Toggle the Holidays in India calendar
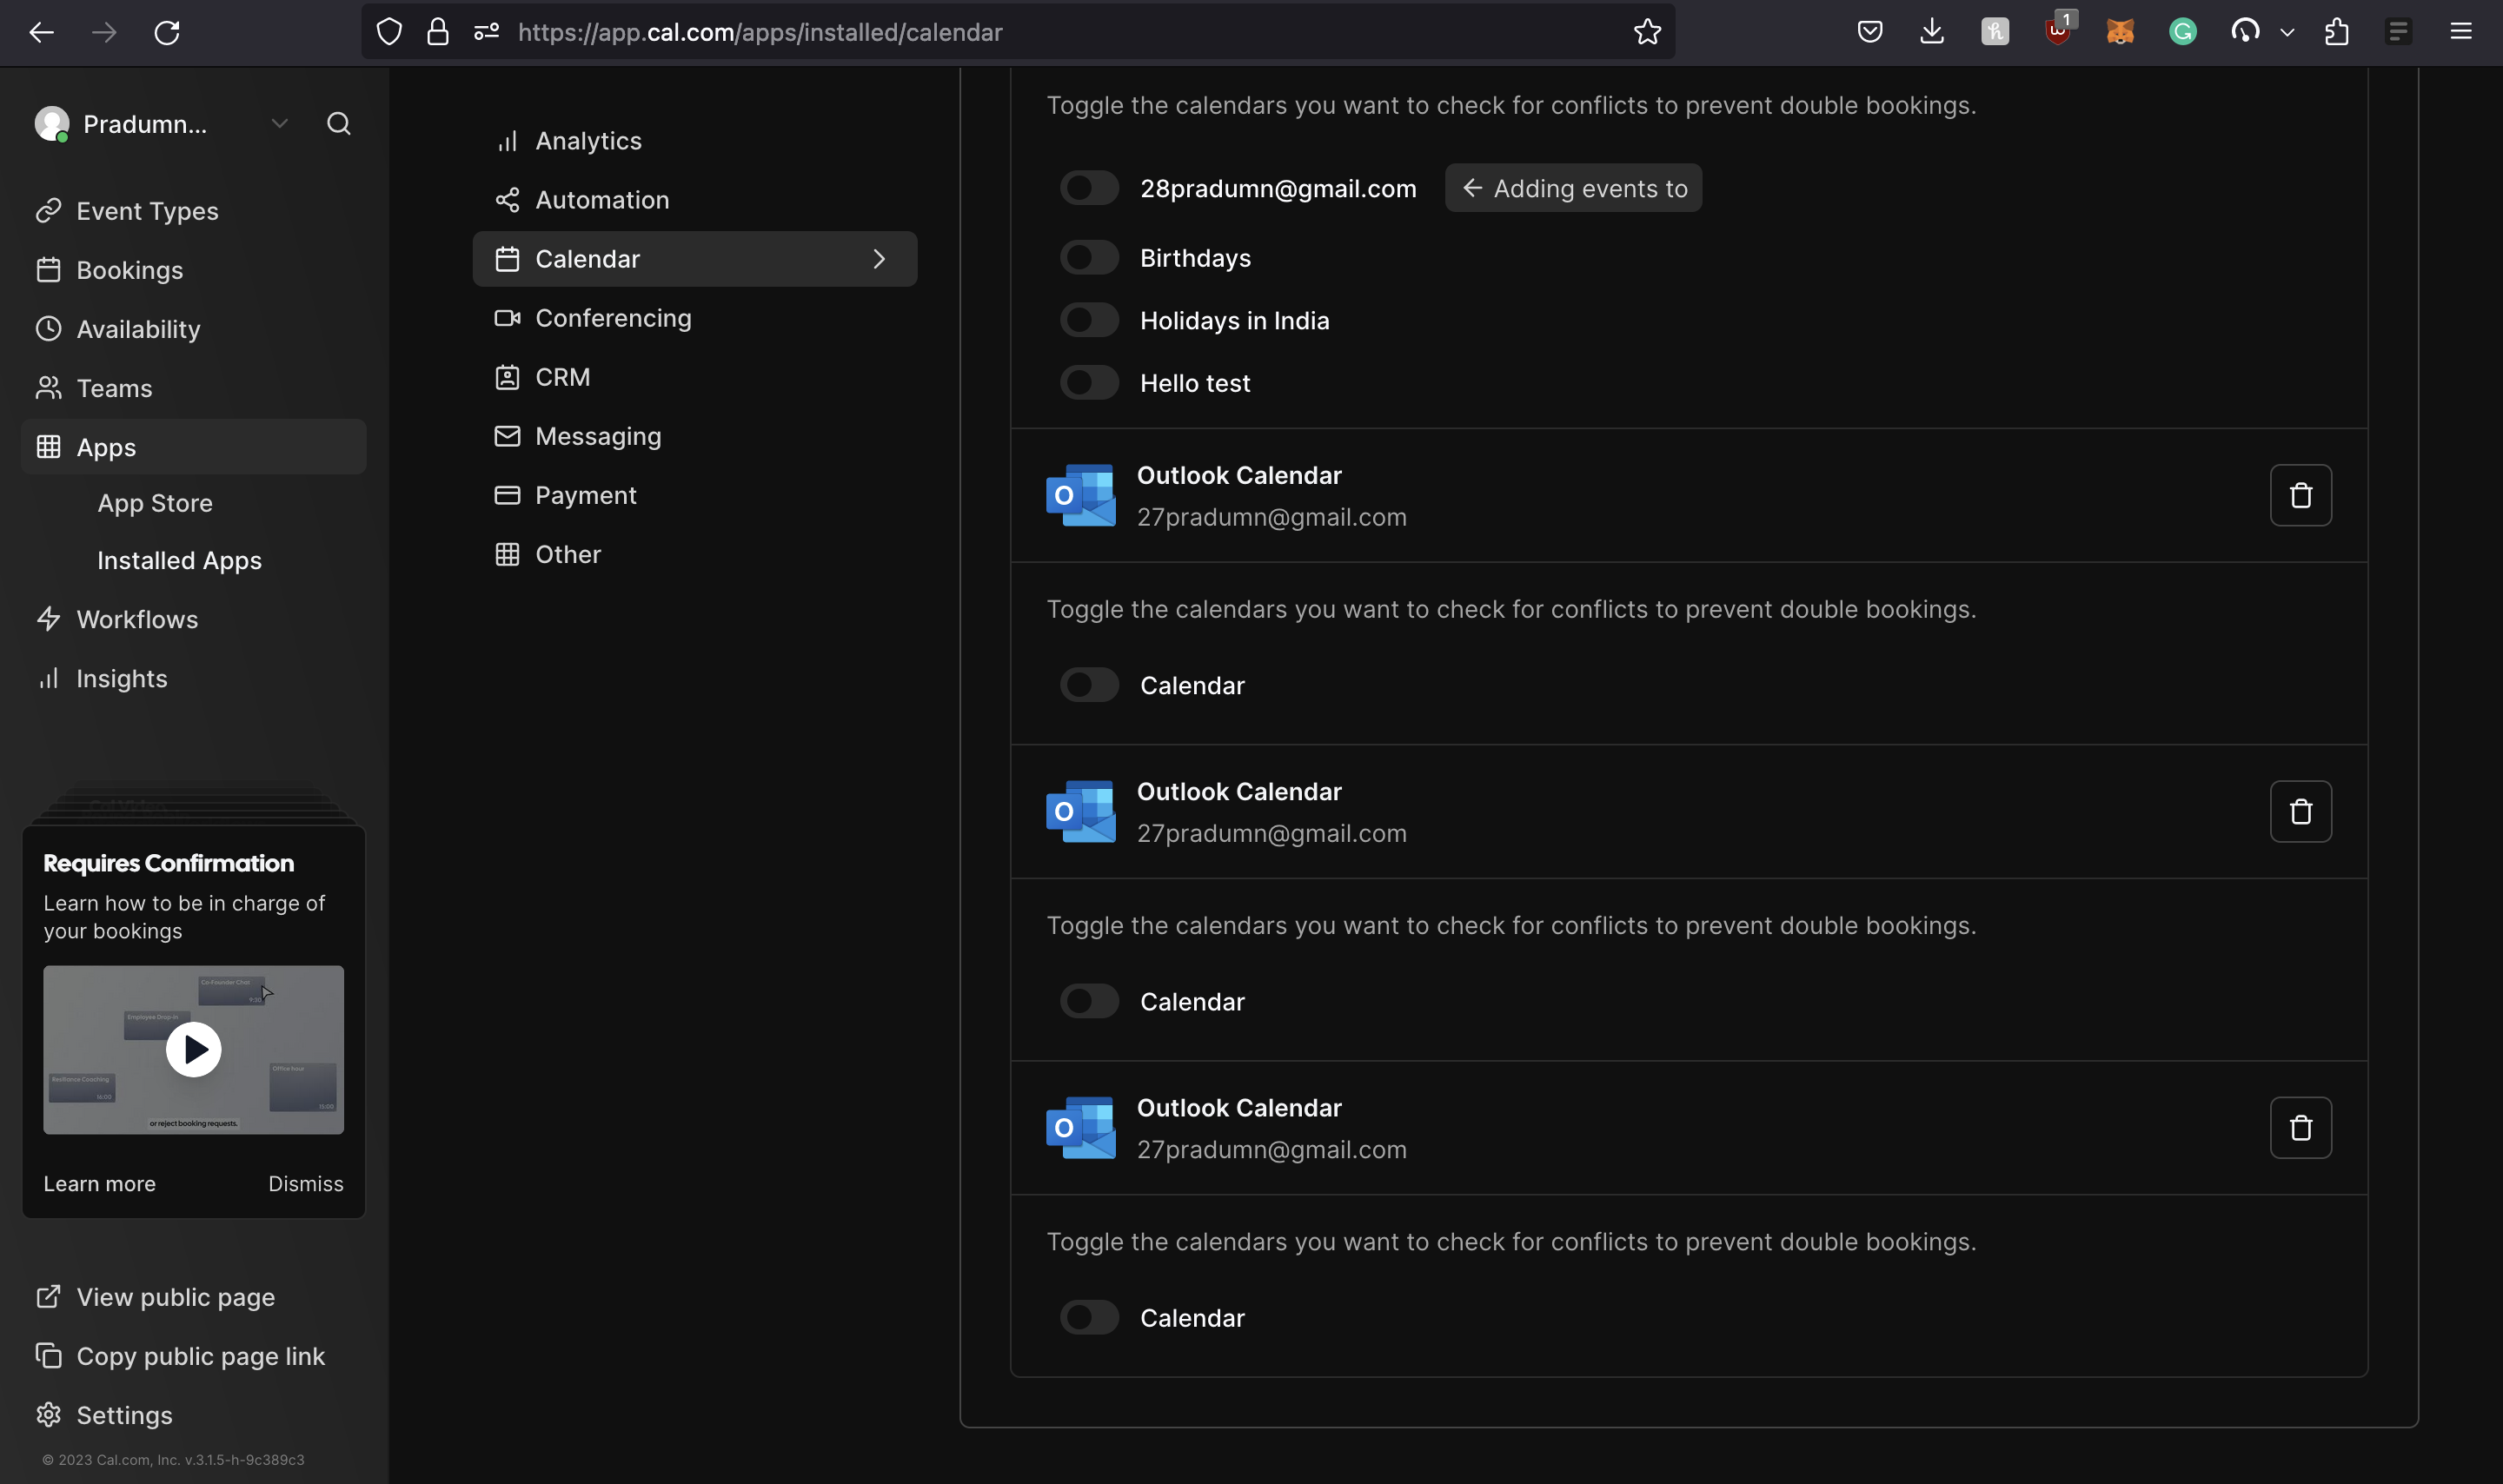2503x1484 pixels. (1089, 319)
